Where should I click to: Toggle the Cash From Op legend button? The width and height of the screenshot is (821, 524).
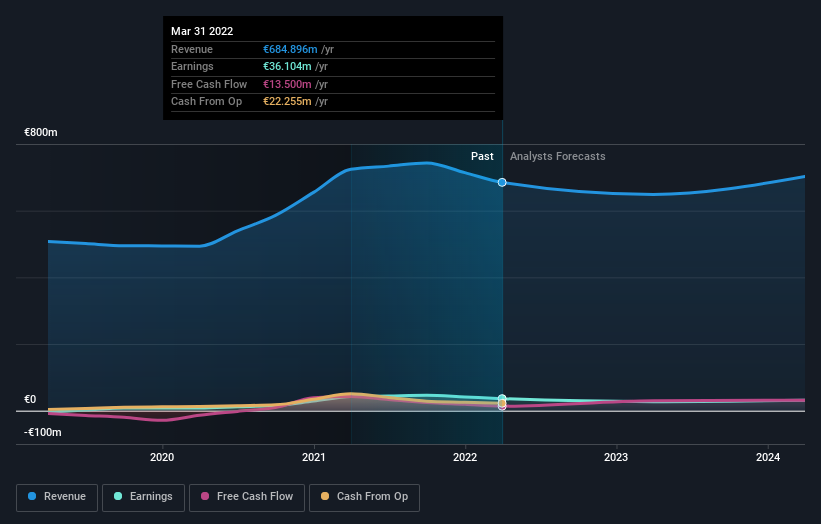(x=364, y=497)
